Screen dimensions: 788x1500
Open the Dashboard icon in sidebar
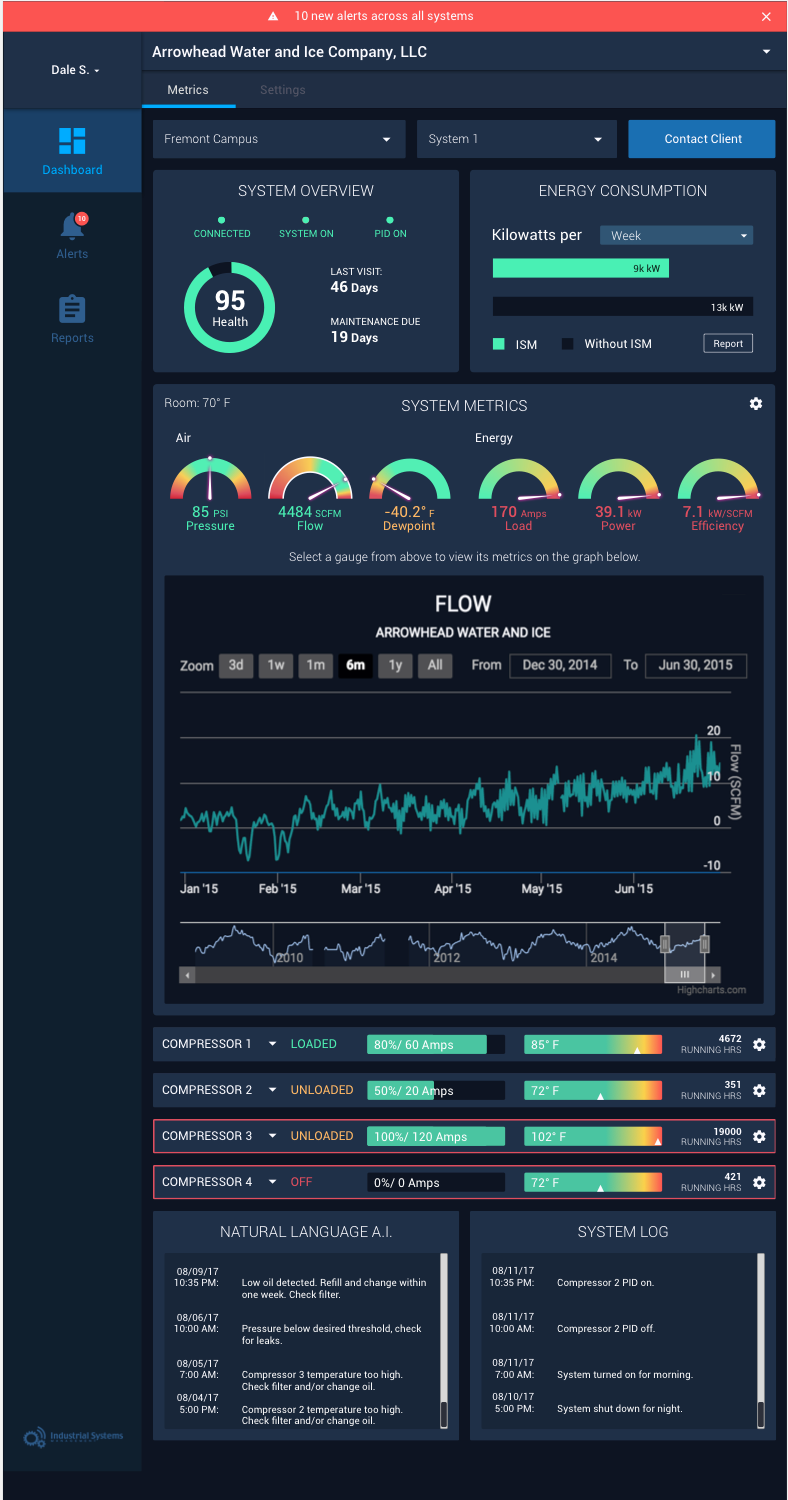pyautogui.click(x=72, y=141)
